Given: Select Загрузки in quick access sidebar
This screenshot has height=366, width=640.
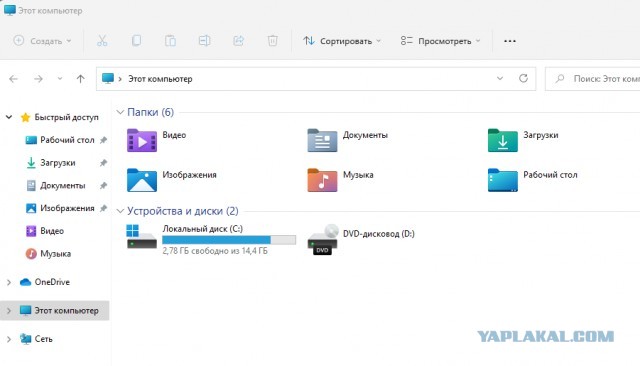Looking at the screenshot, I should point(58,163).
